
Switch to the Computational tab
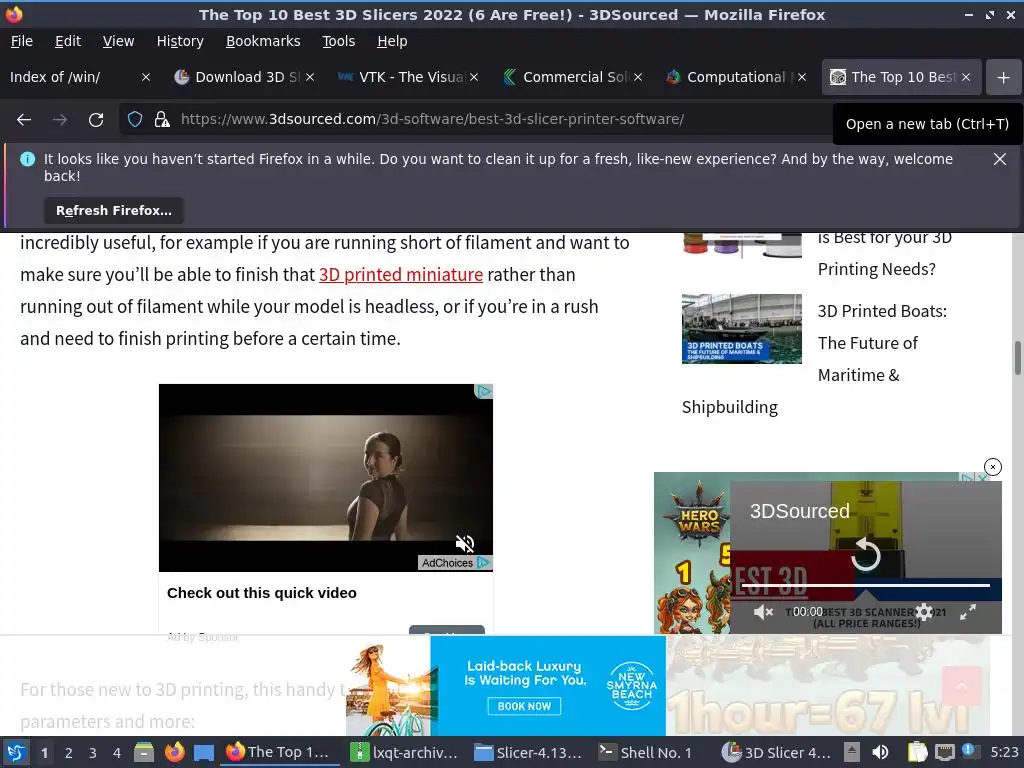[x=730, y=77]
